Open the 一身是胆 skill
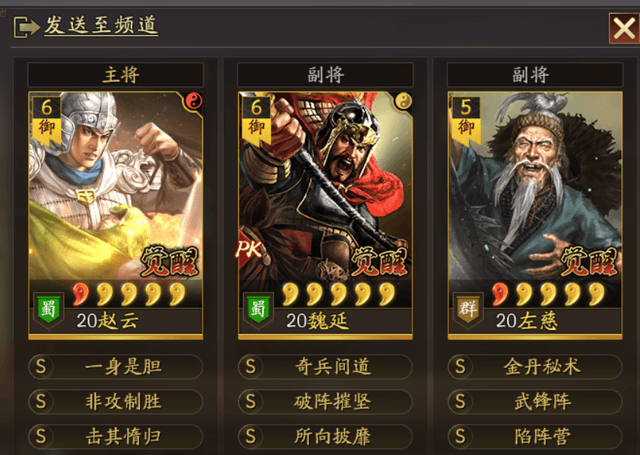The width and height of the screenshot is (640, 455). [116, 366]
